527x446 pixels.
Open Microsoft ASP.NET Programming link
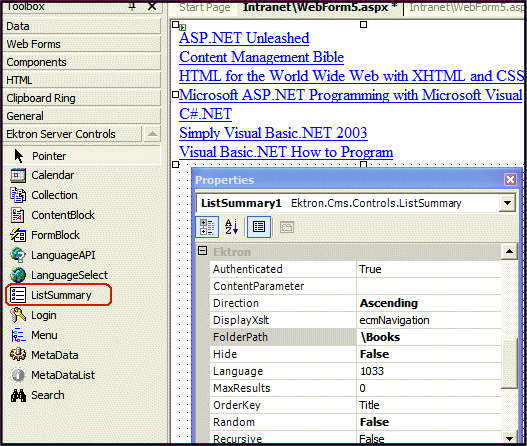click(351, 95)
